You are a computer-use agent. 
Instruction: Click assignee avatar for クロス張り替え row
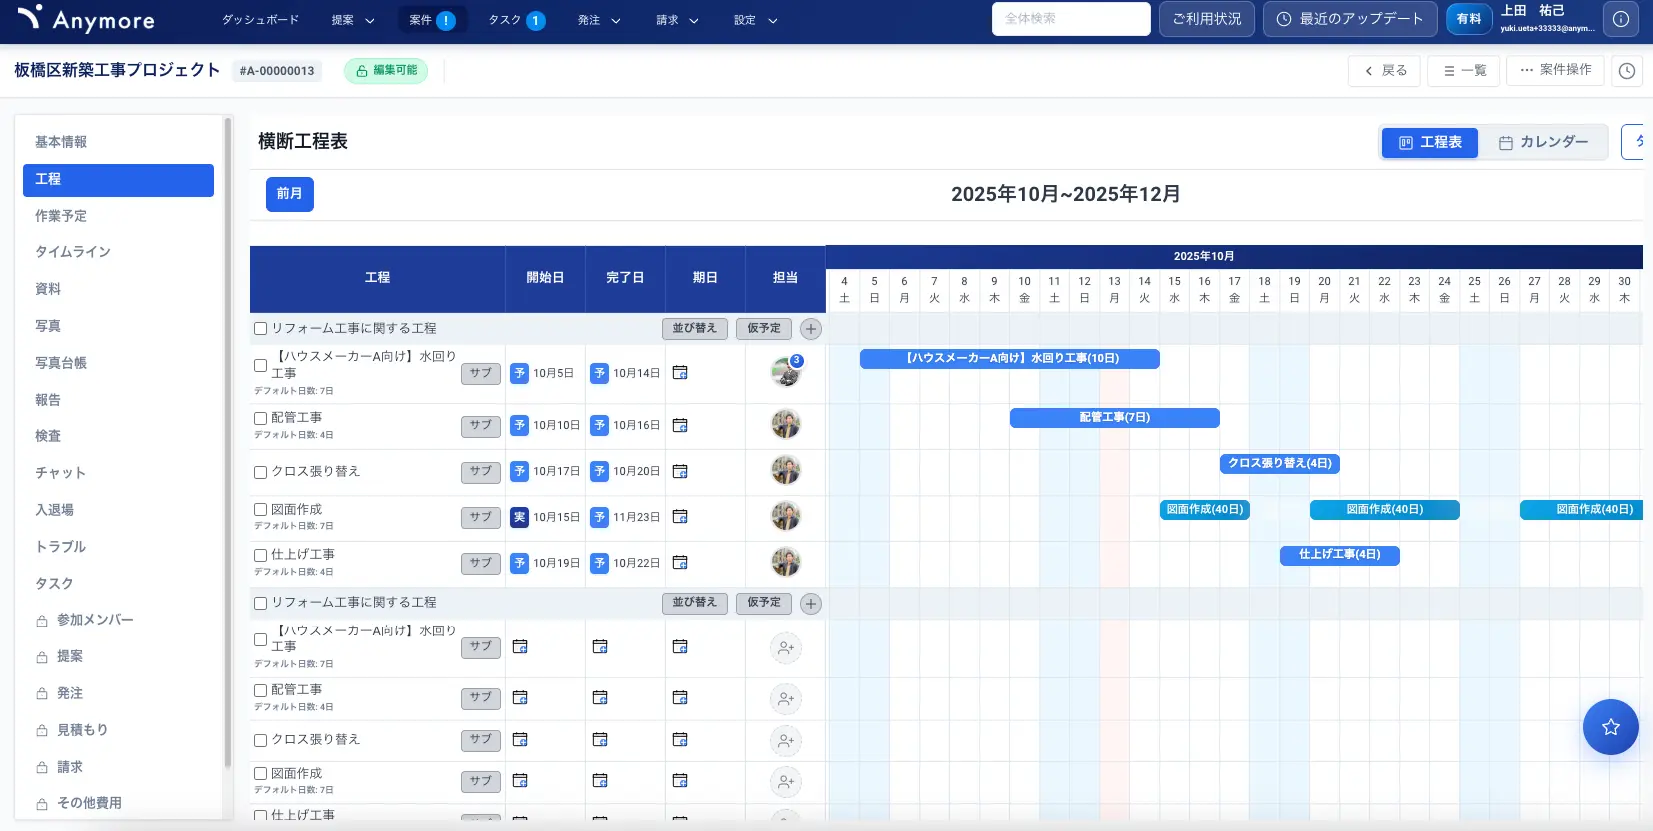pos(785,471)
